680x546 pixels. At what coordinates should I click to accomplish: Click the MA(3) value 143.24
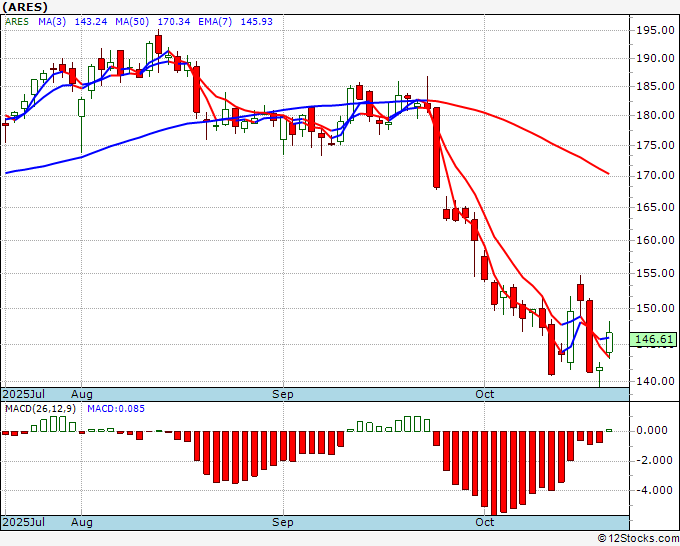91,22
